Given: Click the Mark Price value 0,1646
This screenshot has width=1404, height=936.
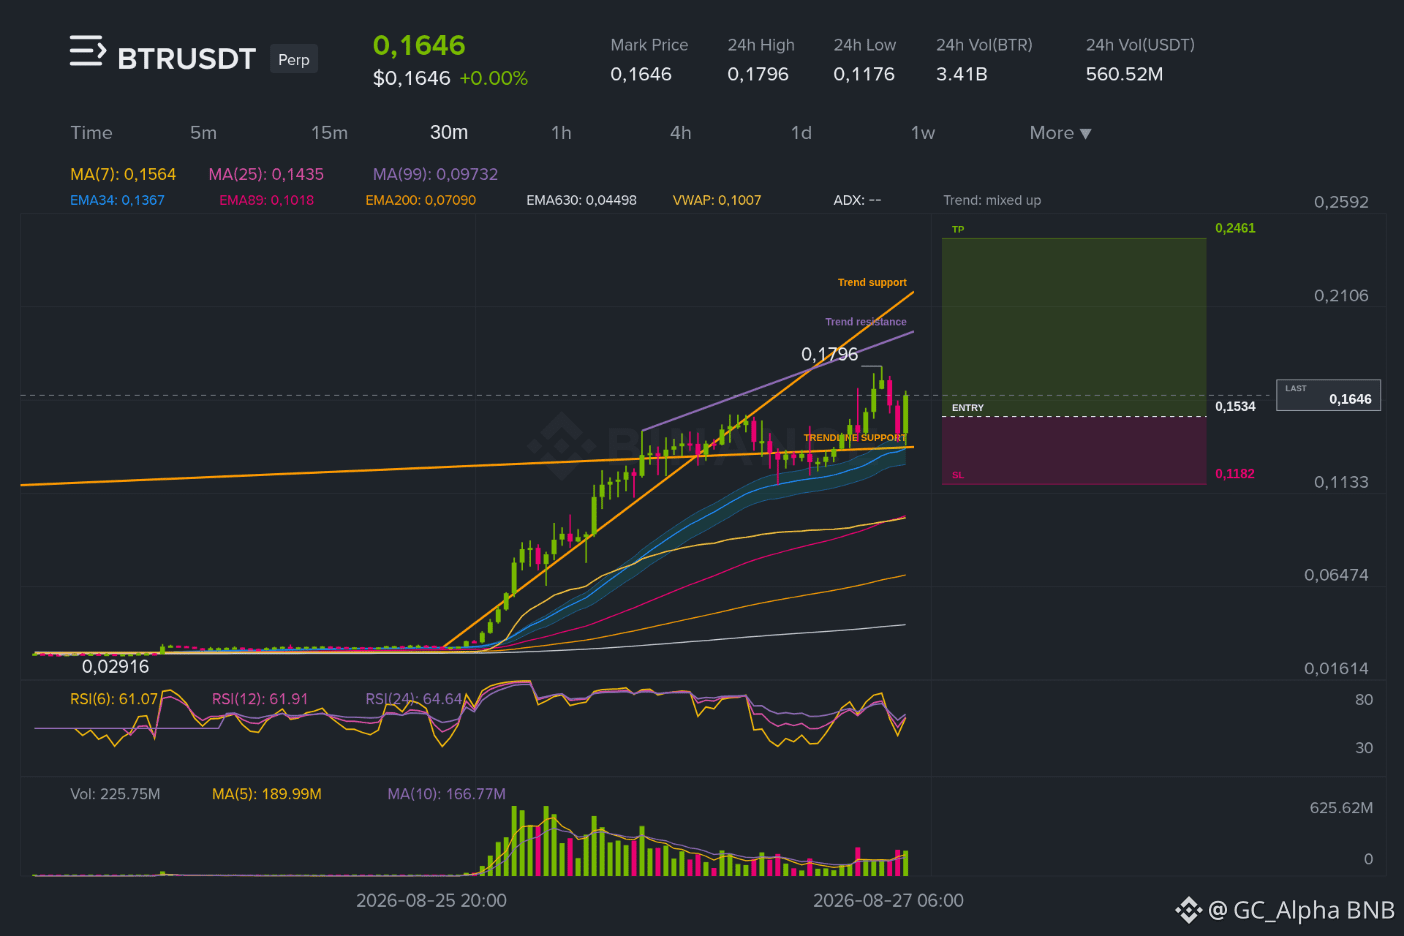Looking at the screenshot, I should [641, 74].
